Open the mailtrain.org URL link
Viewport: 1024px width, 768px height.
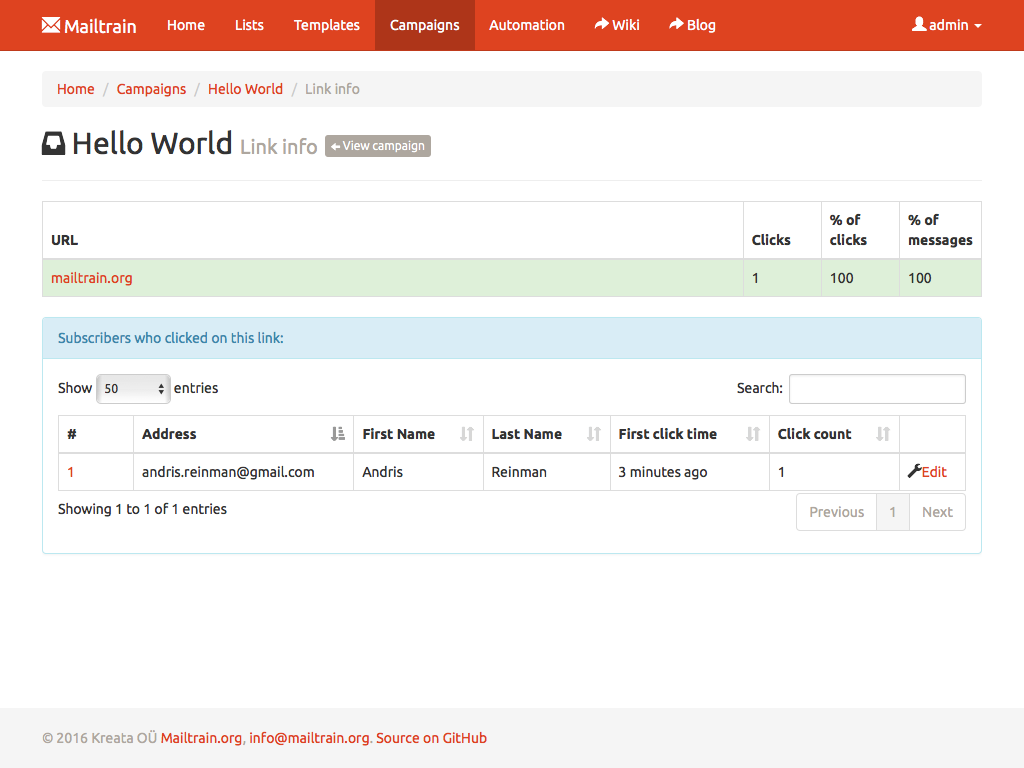(92, 278)
